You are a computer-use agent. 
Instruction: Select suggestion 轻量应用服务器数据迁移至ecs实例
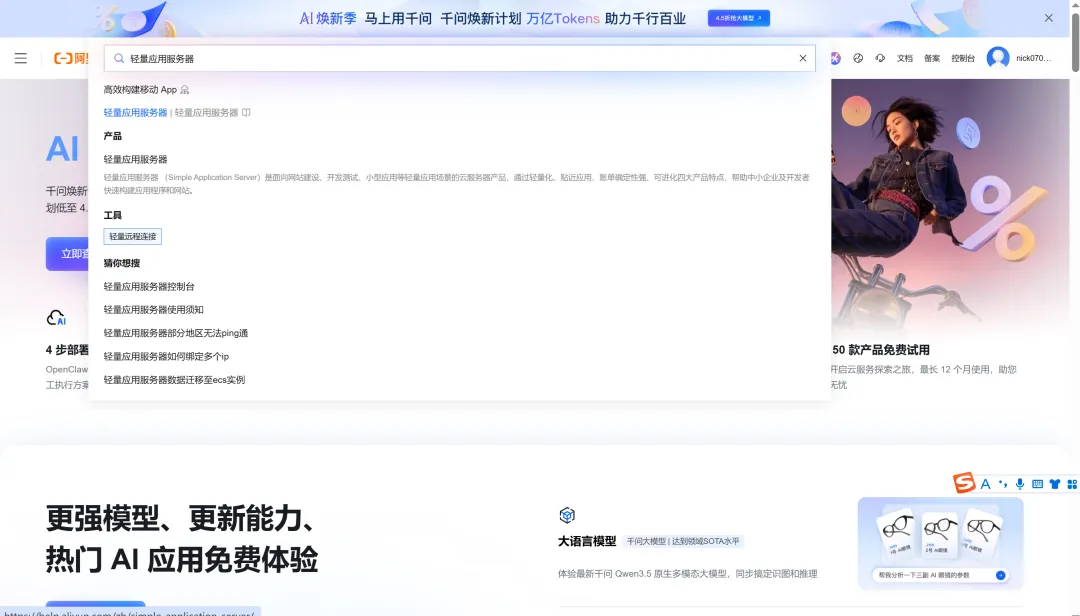174,380
